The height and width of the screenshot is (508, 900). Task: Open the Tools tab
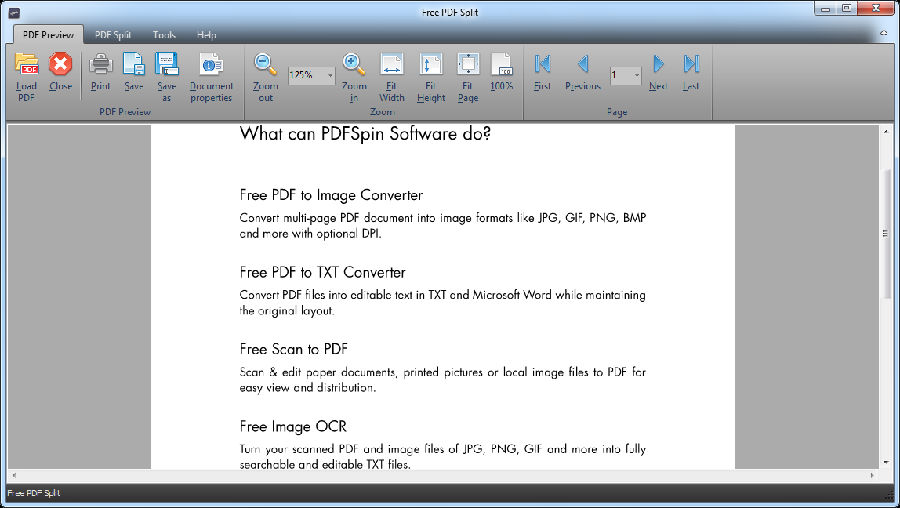[164, 34]
